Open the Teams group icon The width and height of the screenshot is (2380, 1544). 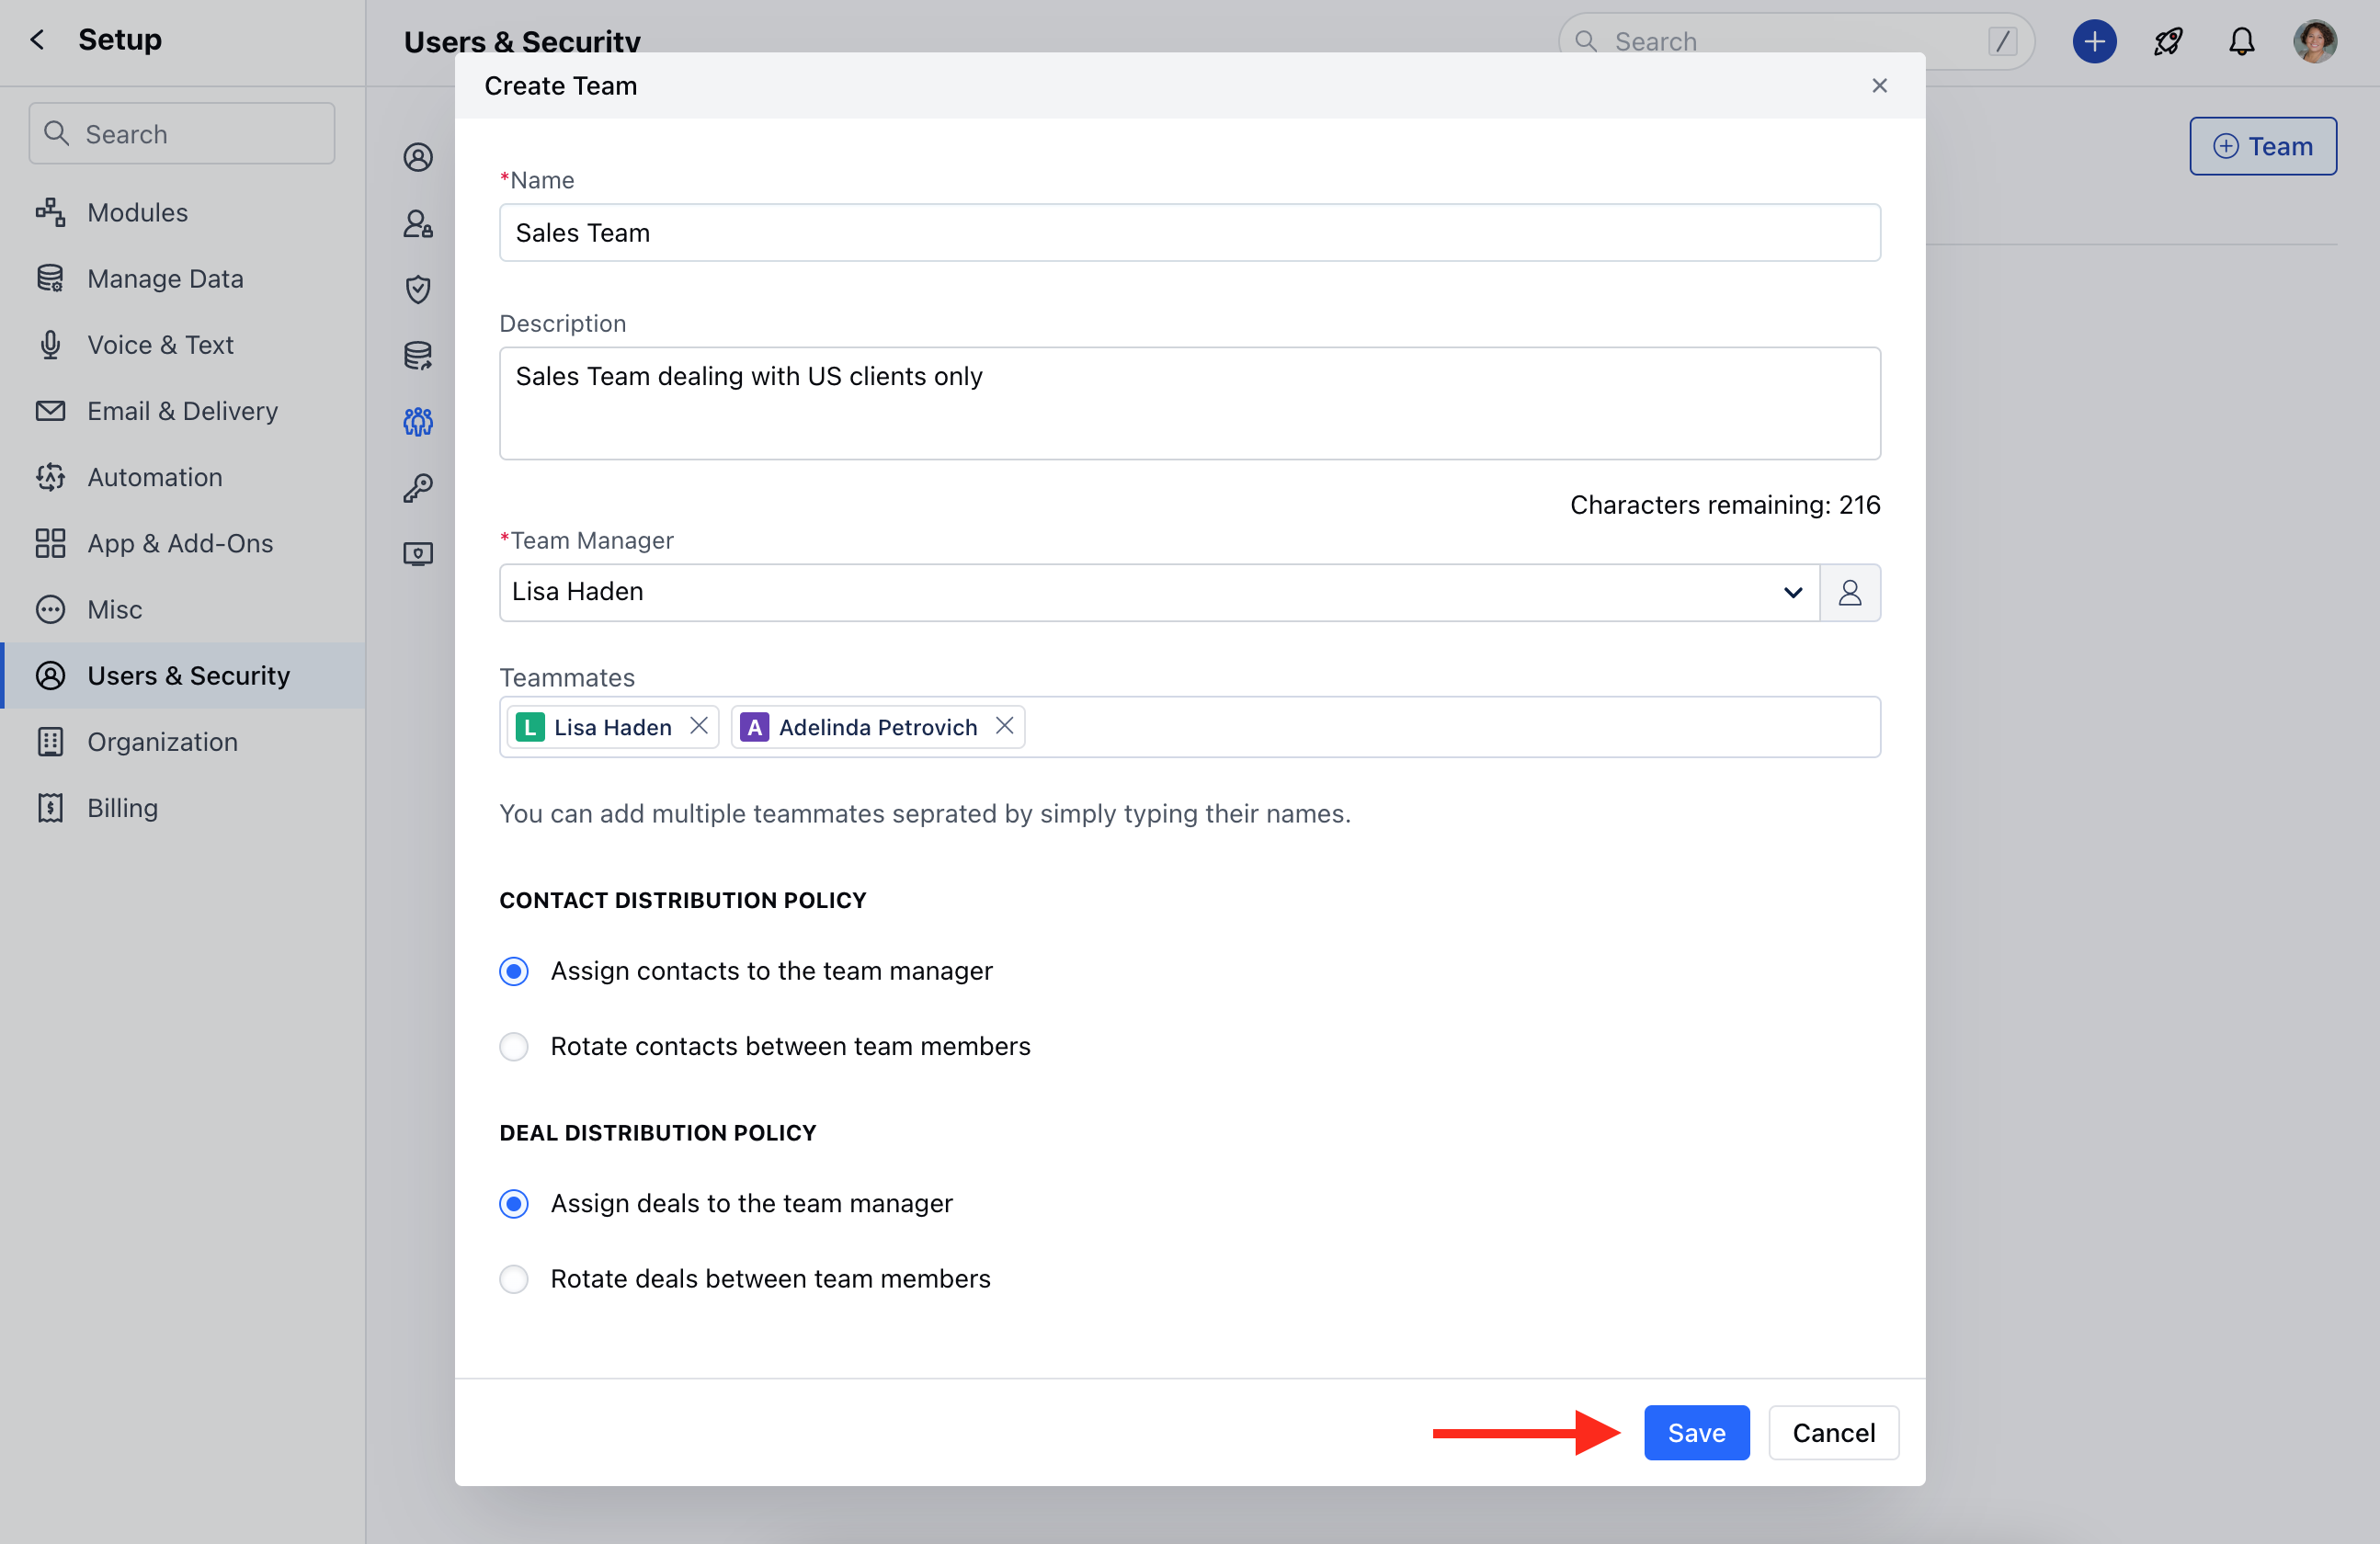tap(418, 421)
